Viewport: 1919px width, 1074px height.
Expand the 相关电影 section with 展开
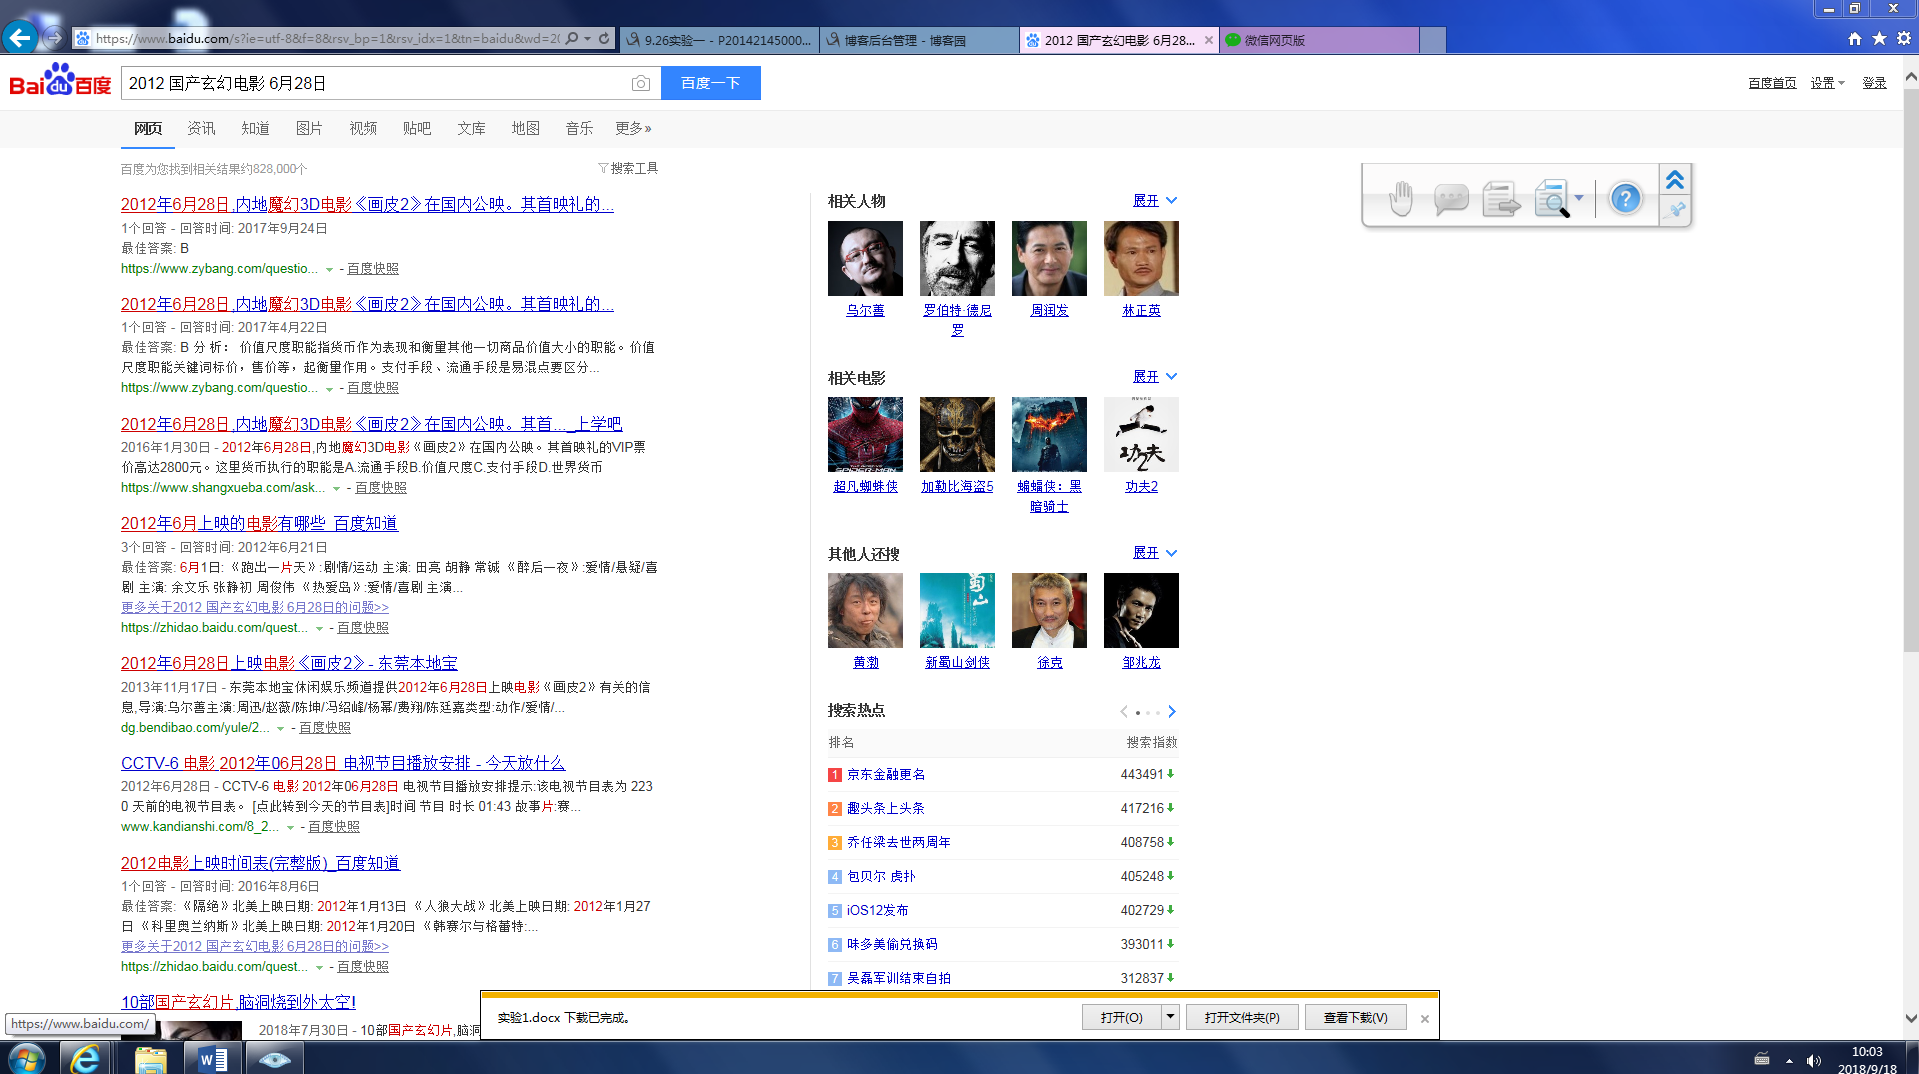click(x=1154, y=376)
